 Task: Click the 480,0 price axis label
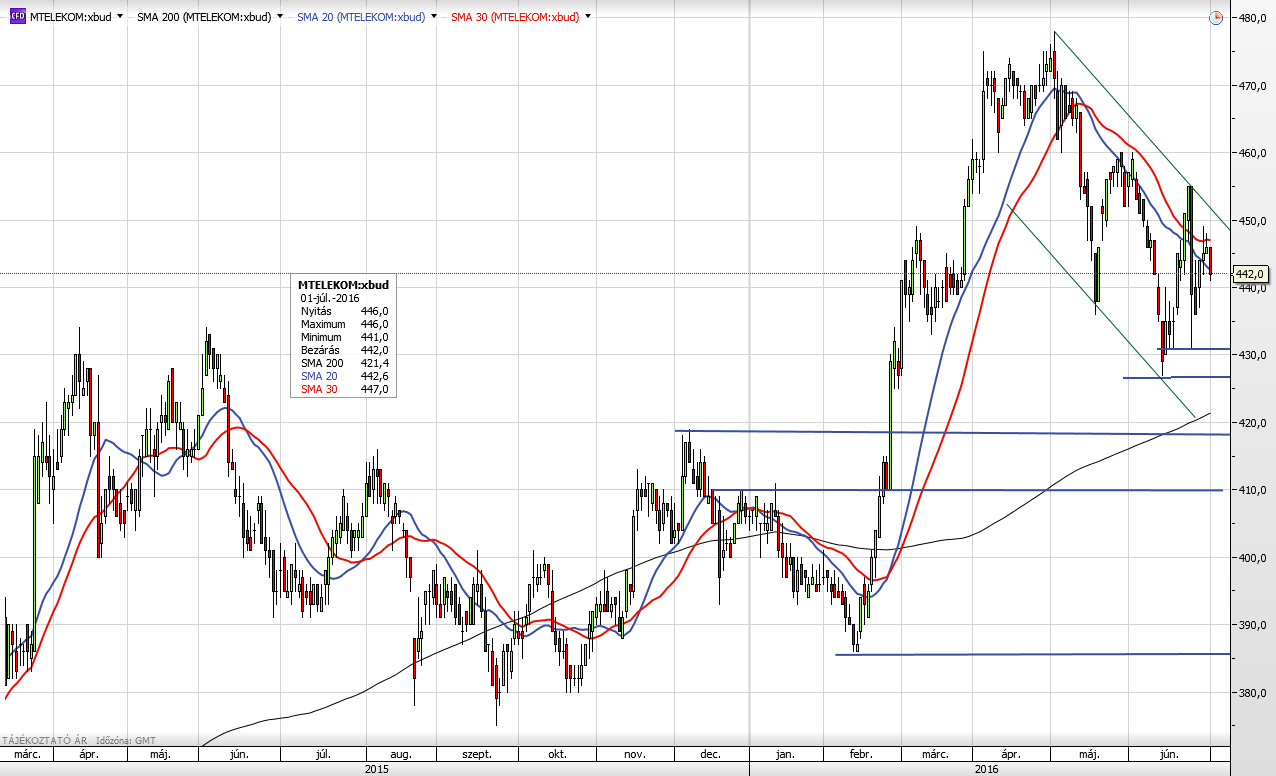pos(1254,18)
